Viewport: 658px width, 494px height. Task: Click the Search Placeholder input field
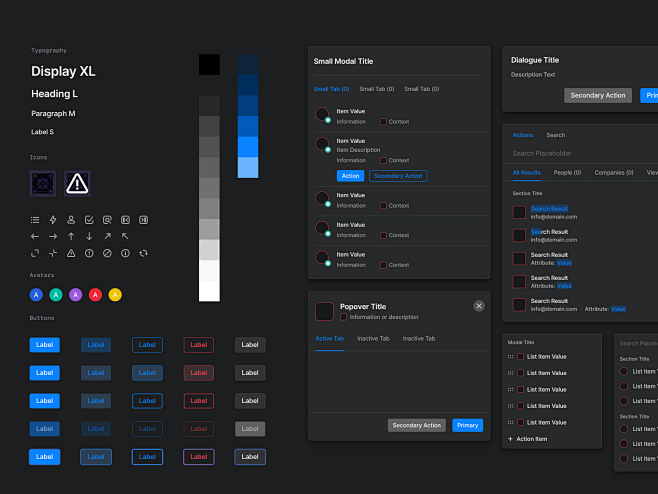pyautogui.click(x=580, y=153)
